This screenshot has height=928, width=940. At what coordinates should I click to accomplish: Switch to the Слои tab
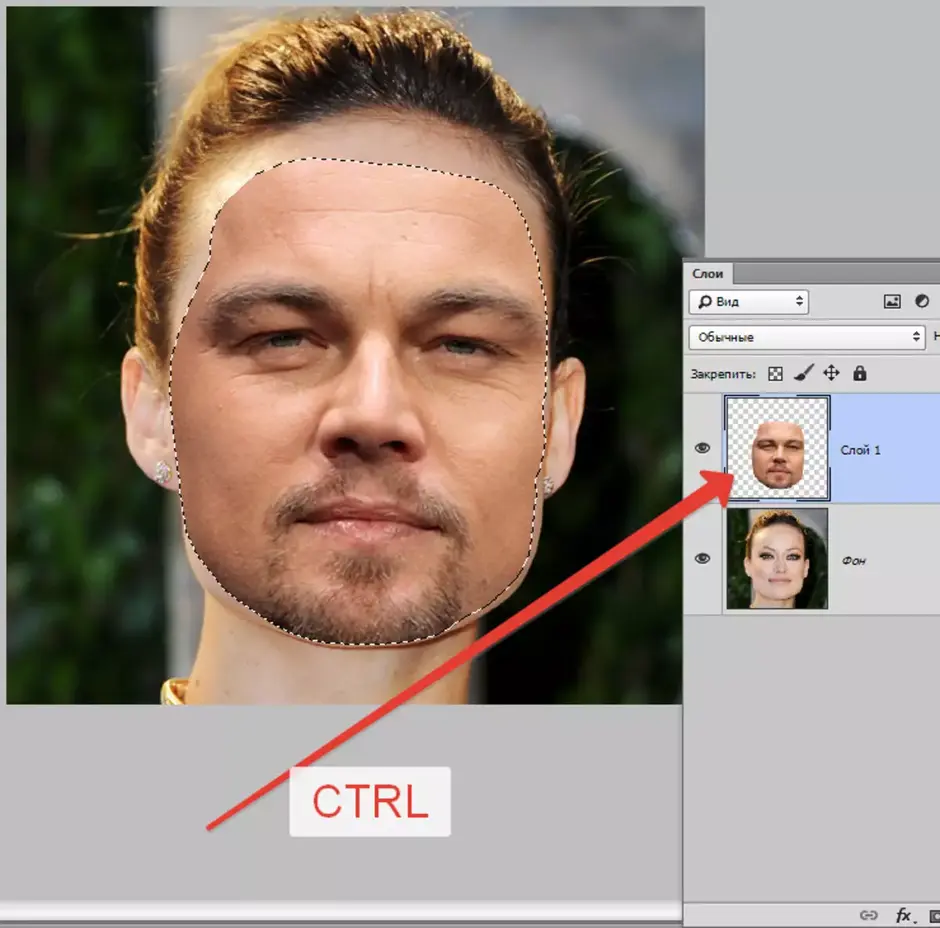707,273
